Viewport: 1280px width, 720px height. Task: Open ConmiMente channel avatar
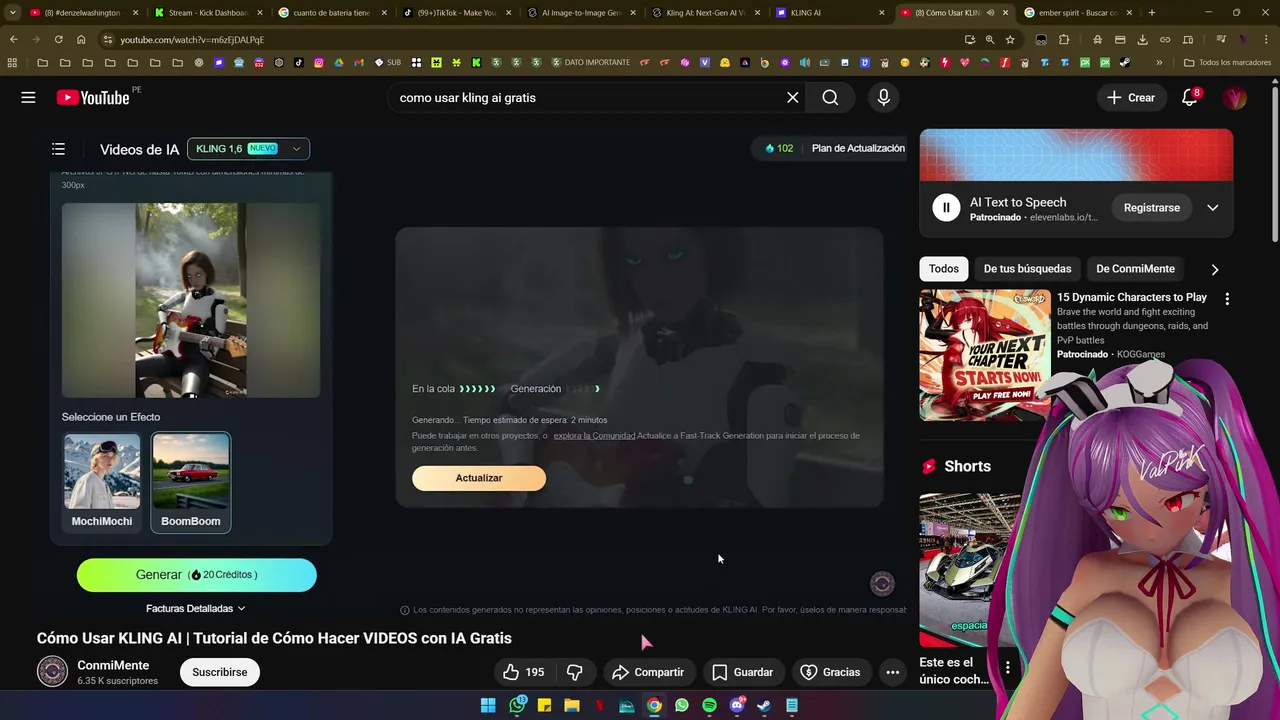[52, 671]
